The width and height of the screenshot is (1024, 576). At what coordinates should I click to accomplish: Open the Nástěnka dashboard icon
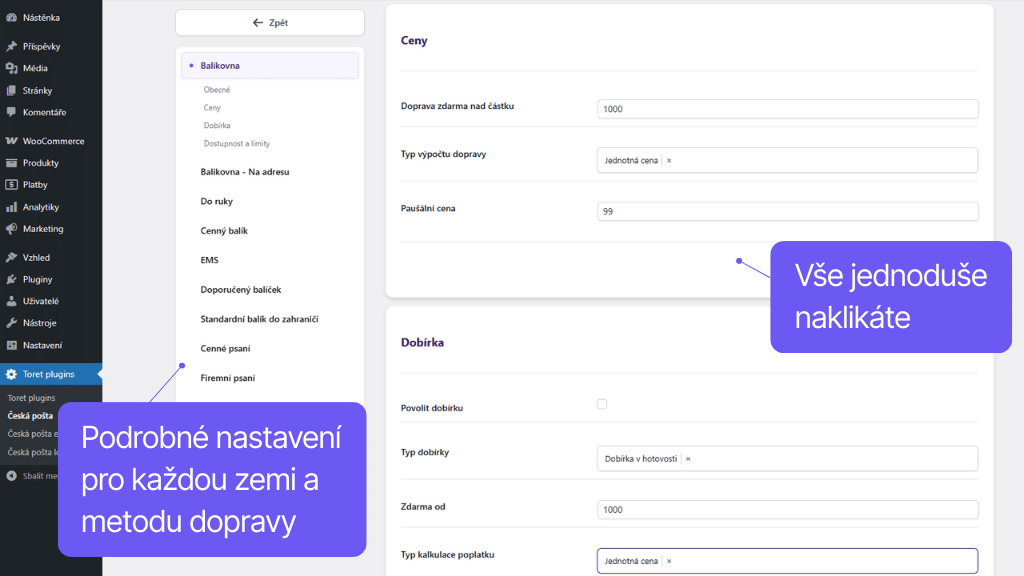[x=12, y=17]
